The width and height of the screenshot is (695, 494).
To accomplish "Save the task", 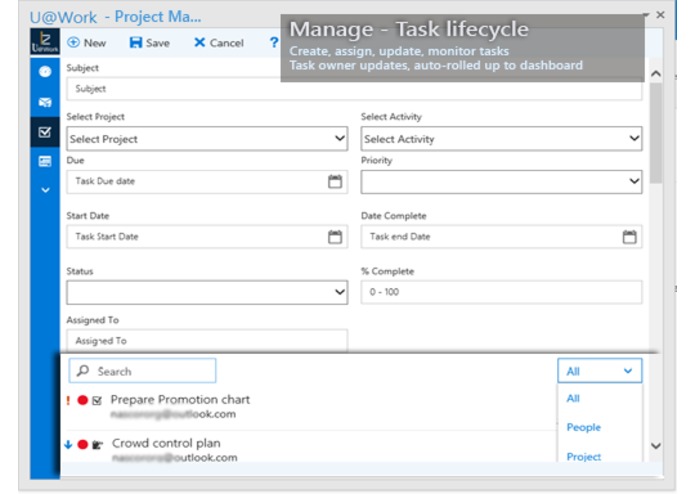I will (x=149, y=43).
